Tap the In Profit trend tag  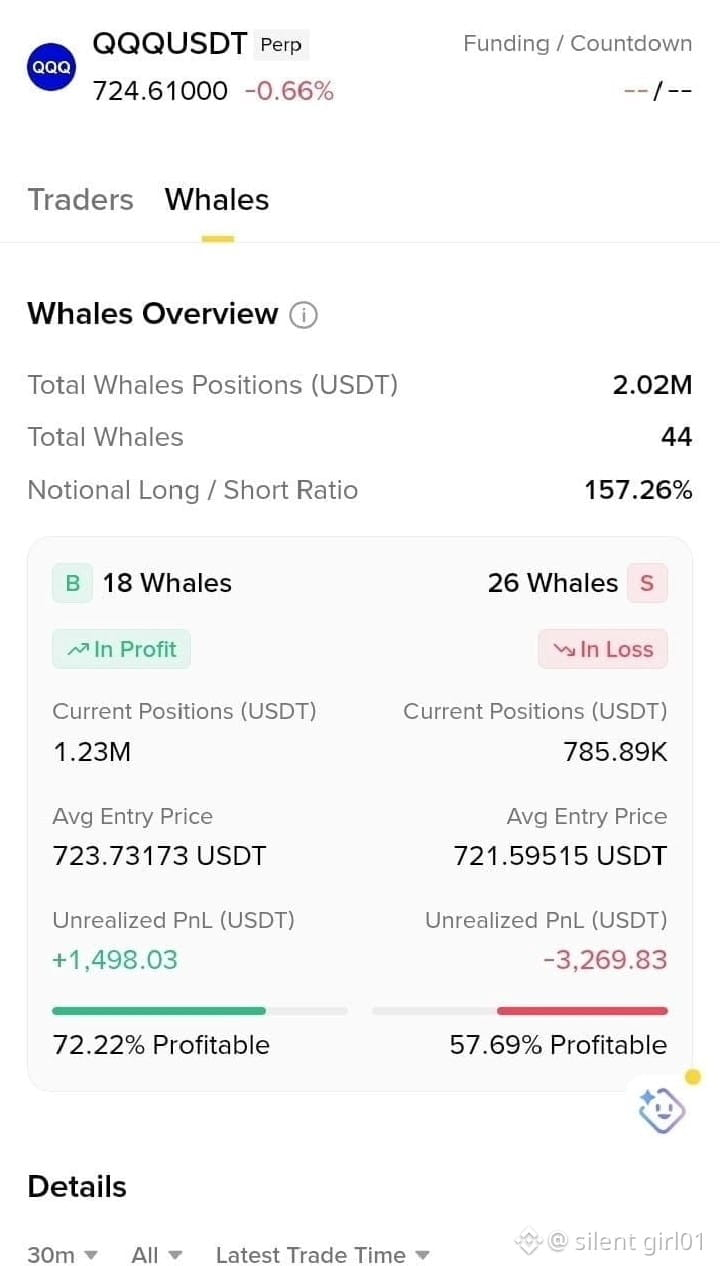(x=121, y=649)
